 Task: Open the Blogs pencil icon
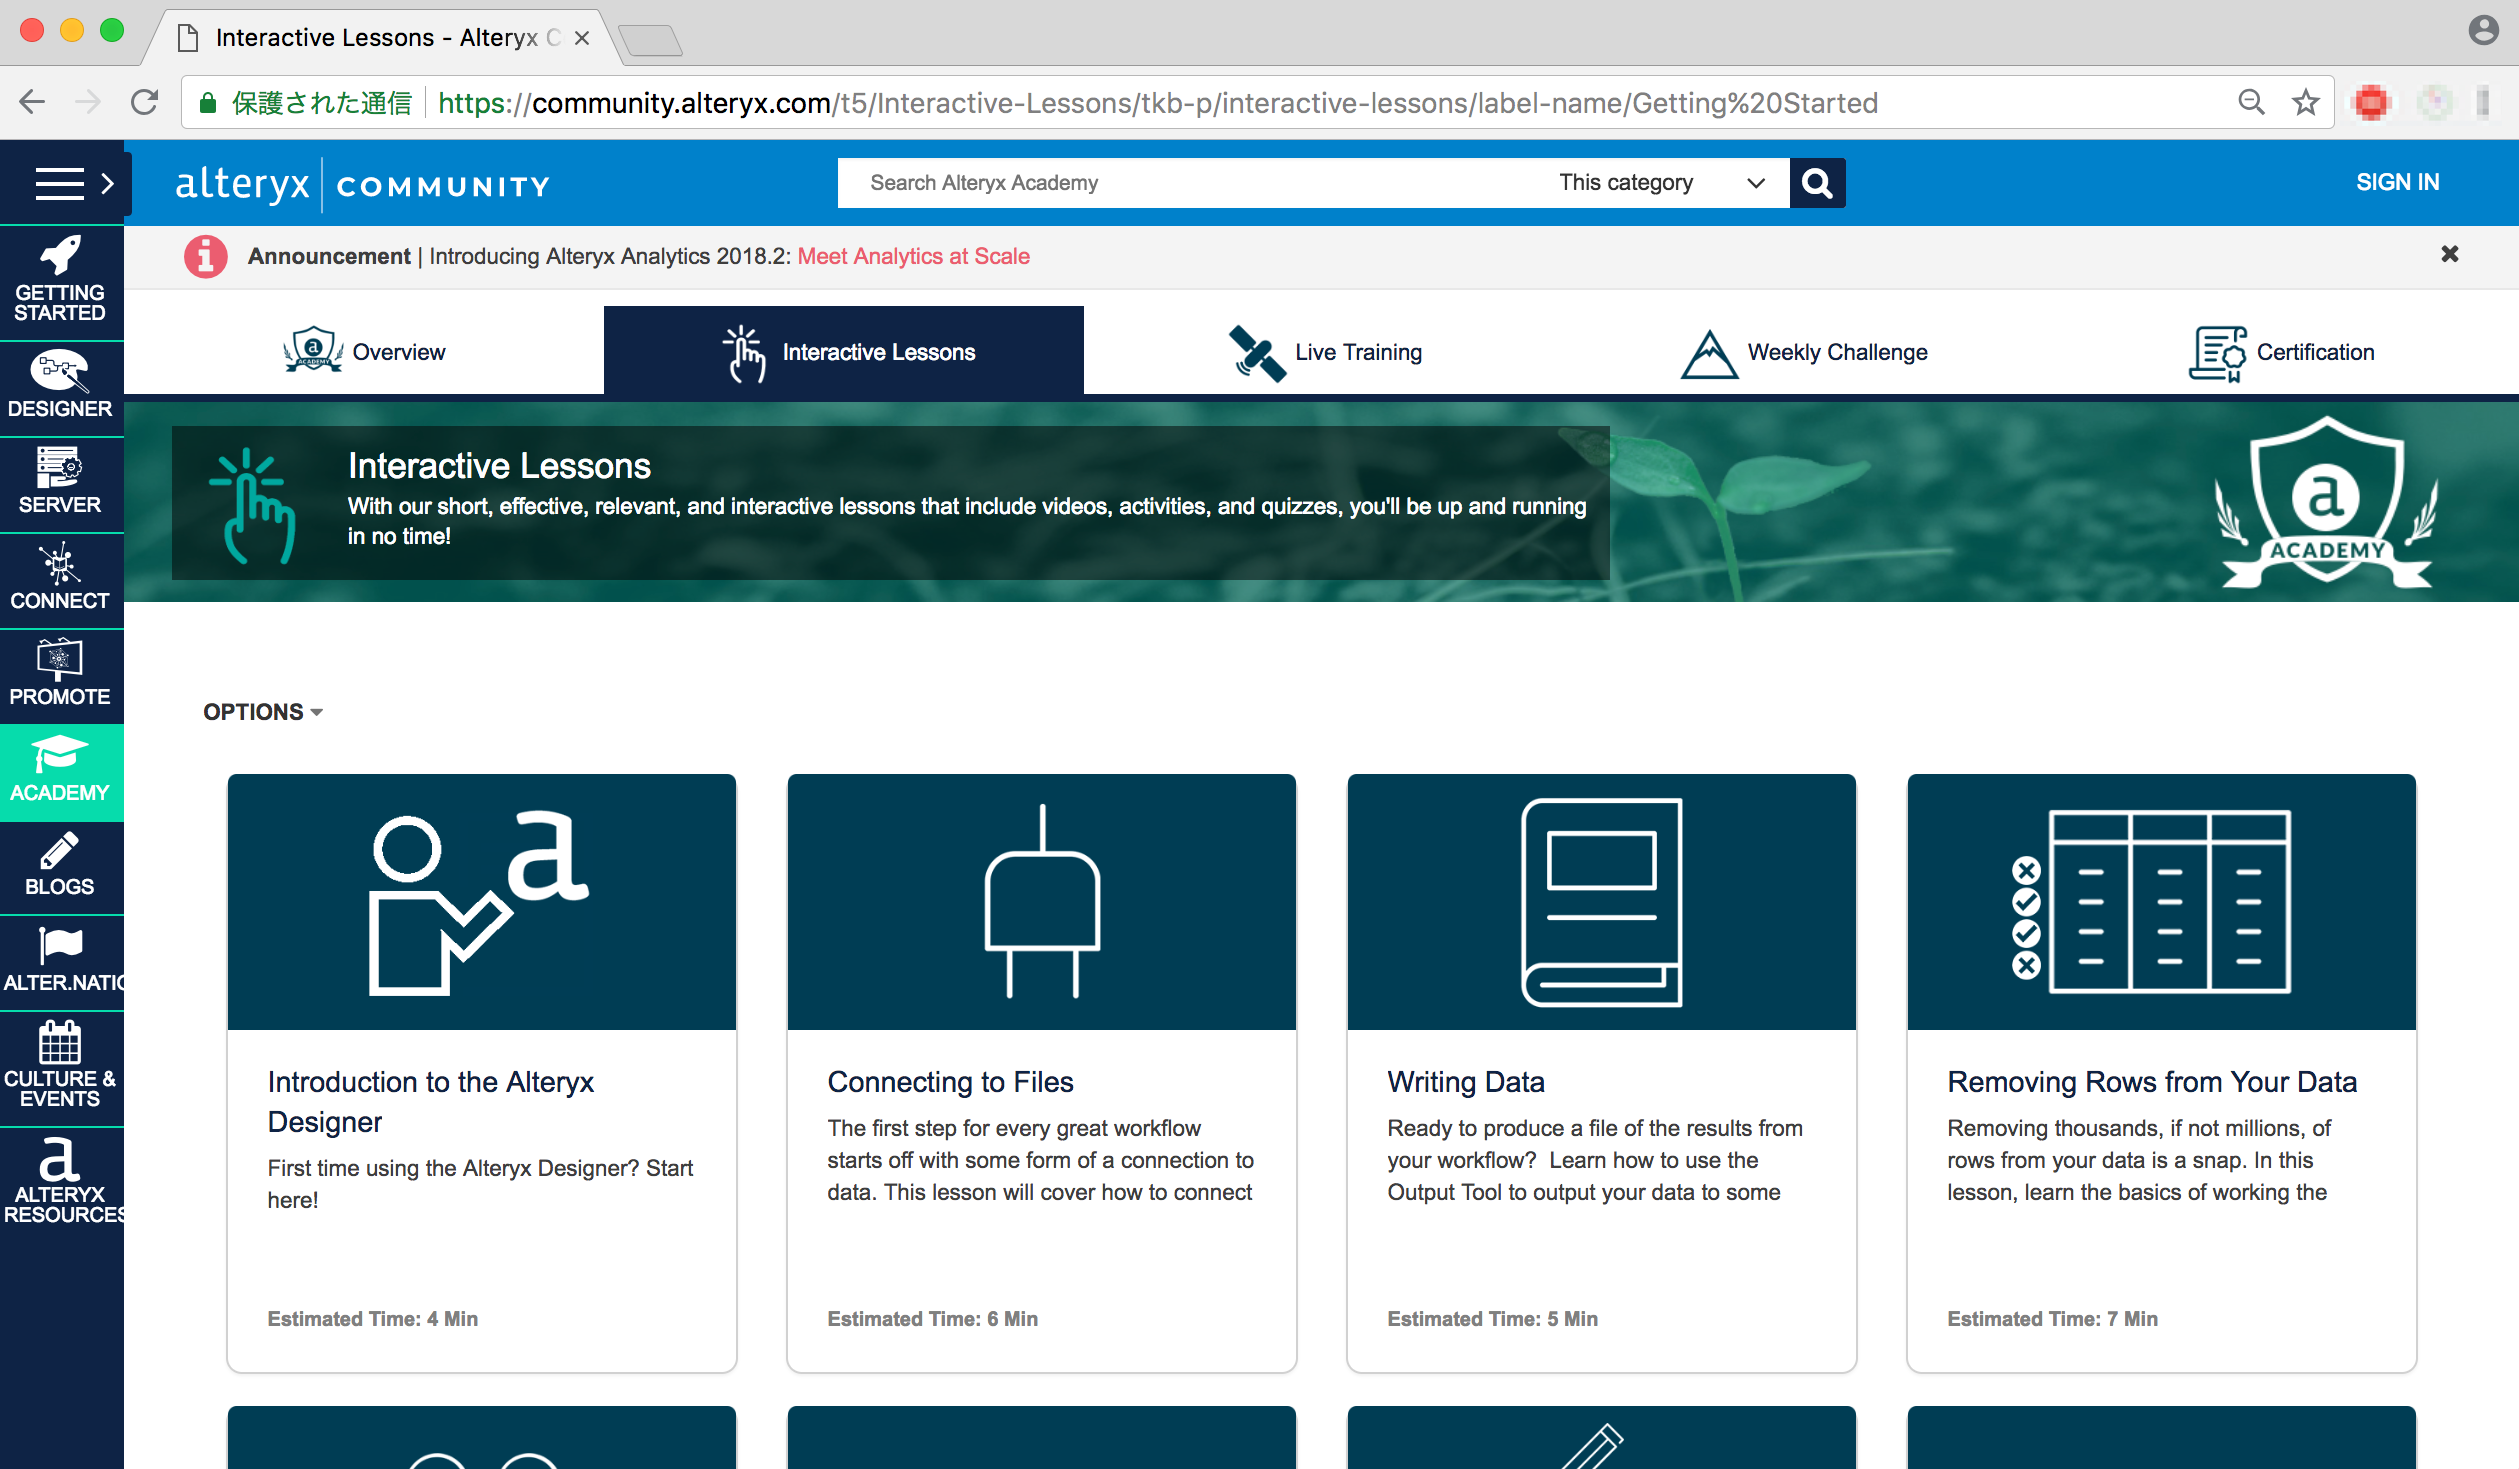tap(59, 851)
